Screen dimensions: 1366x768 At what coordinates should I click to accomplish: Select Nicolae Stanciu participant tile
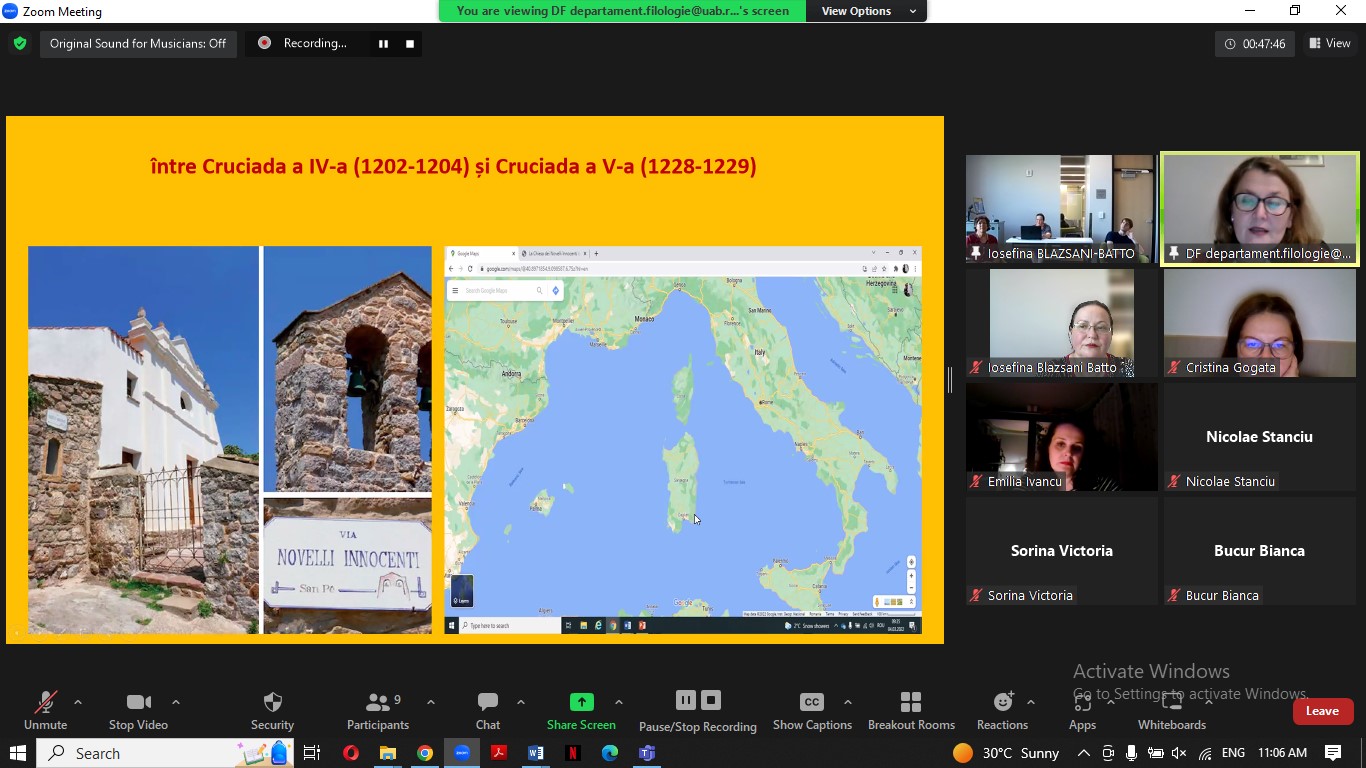point(1259,436)
